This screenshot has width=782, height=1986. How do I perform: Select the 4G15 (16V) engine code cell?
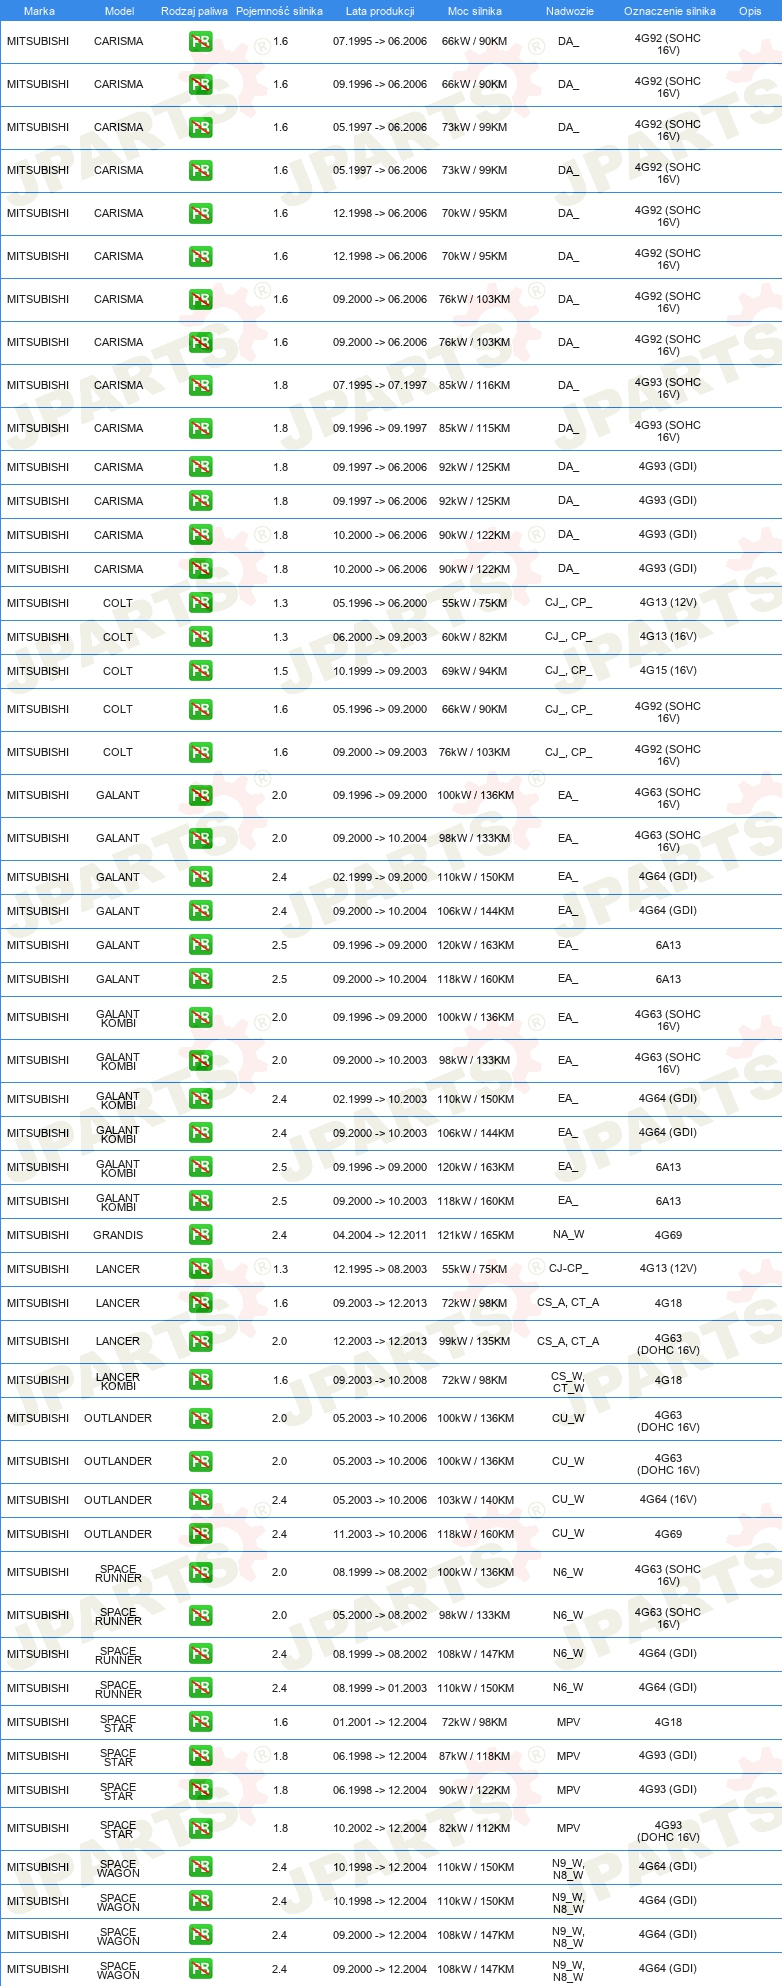pyautogui.click(x=668, y=671)
